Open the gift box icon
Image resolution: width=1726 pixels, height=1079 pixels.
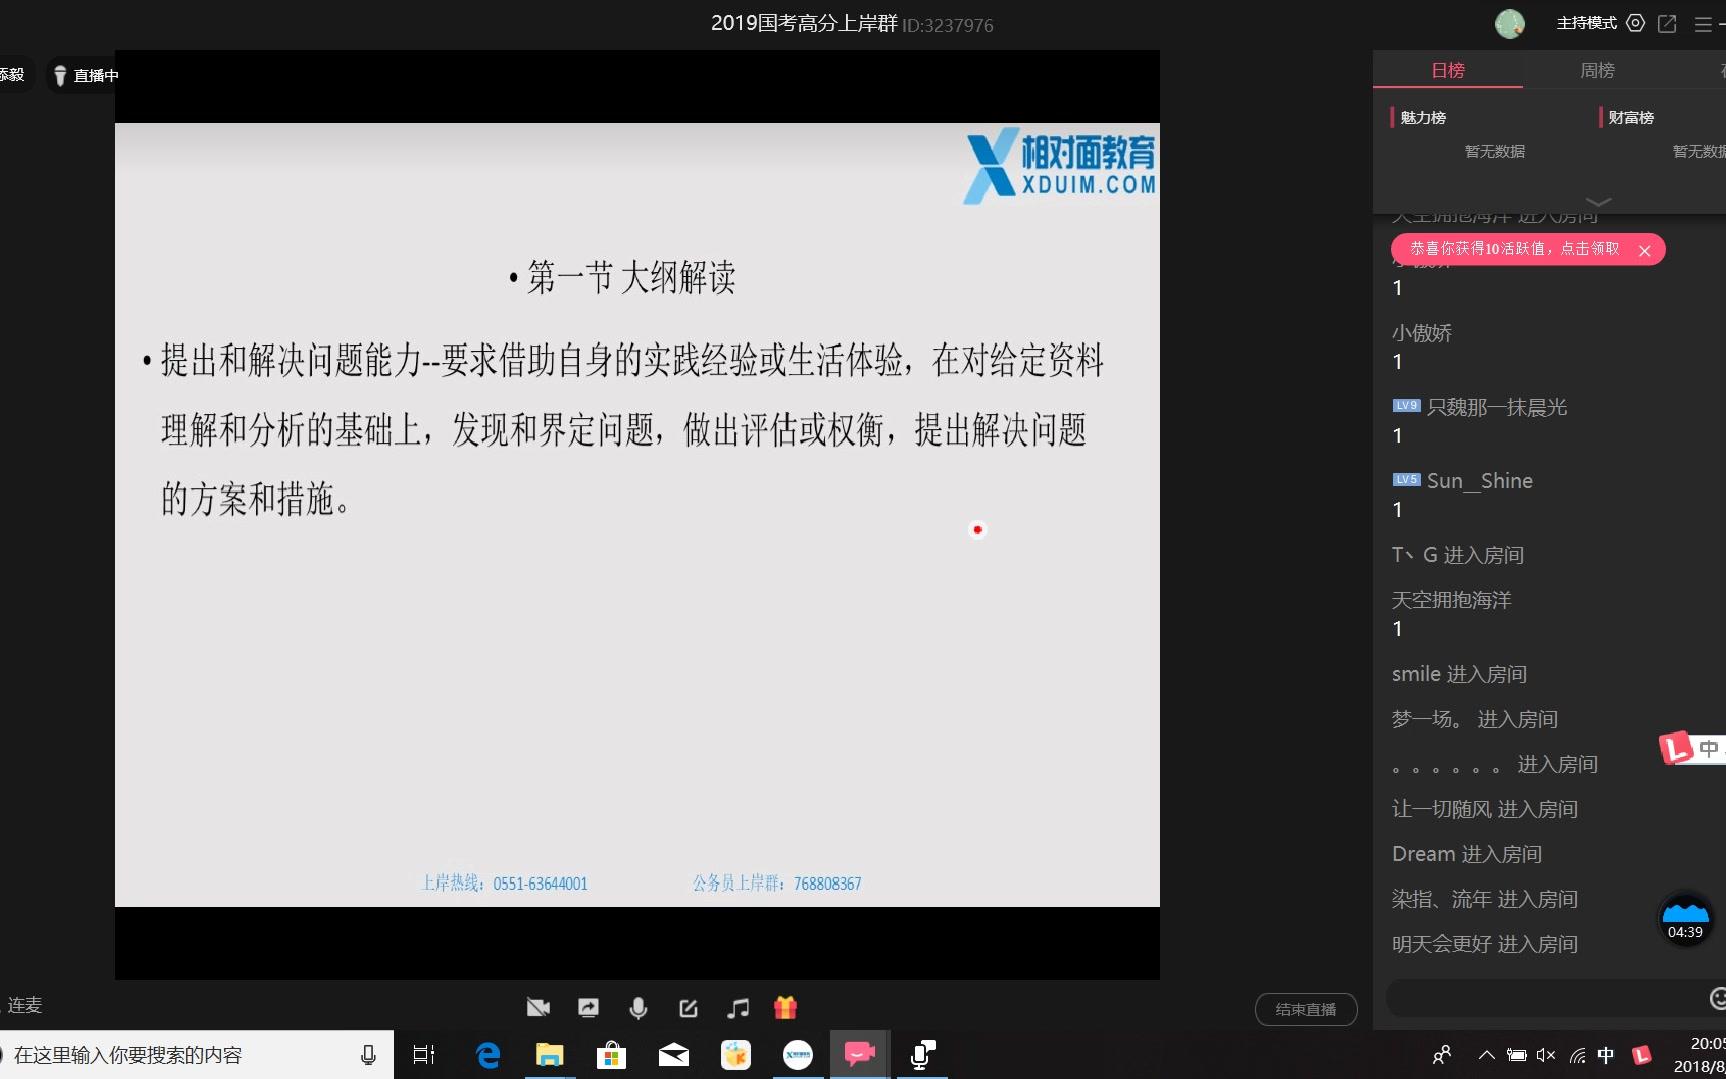pyautogui.click(x=786, y=1008)
